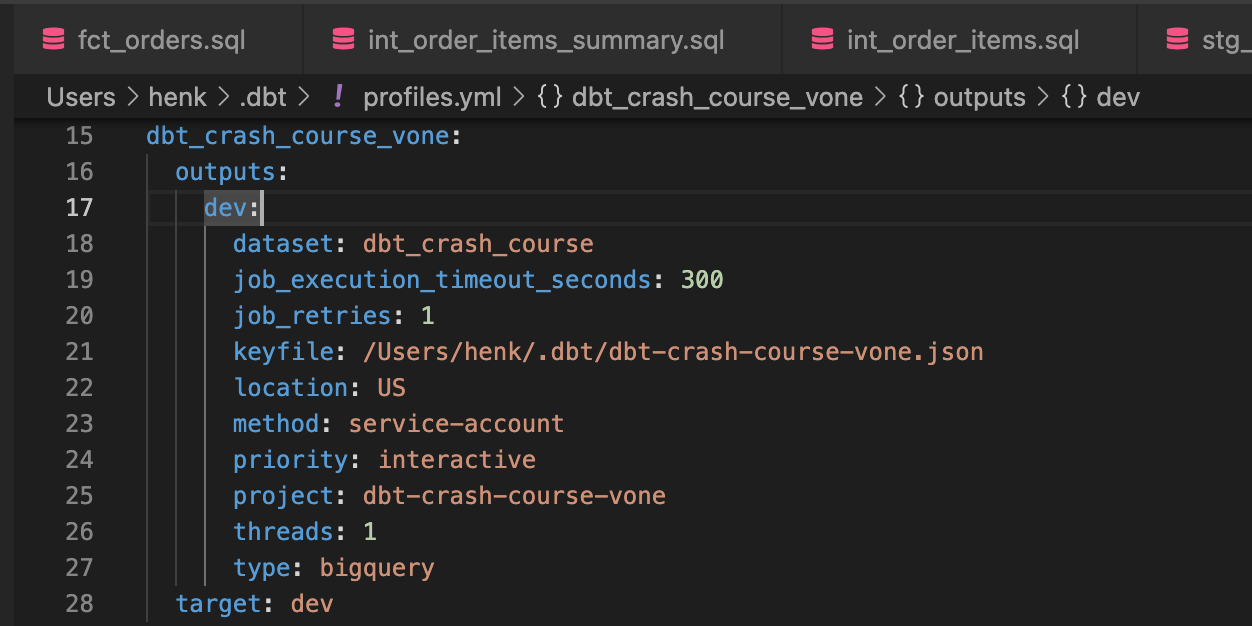Image resolution: width=1252 pixels, height=626 pixels.
Task: Select the Users breadcrumb segment
Action: tap(81, 97)
